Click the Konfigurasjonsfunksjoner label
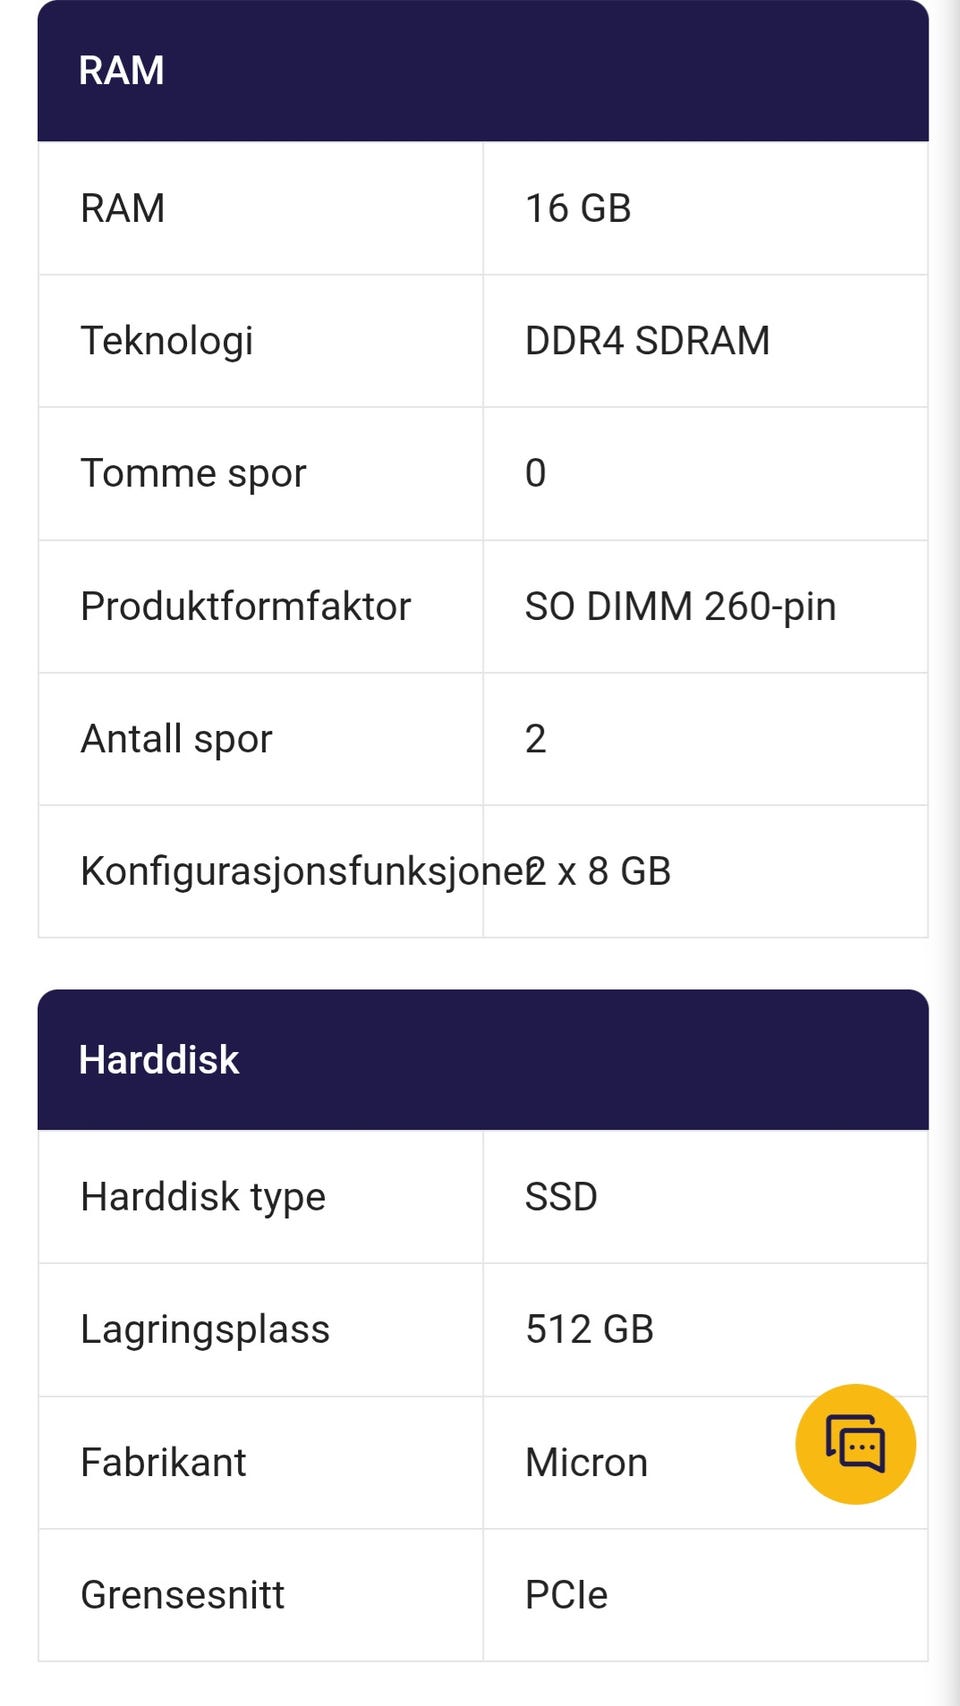 click(x=290, y=871)
